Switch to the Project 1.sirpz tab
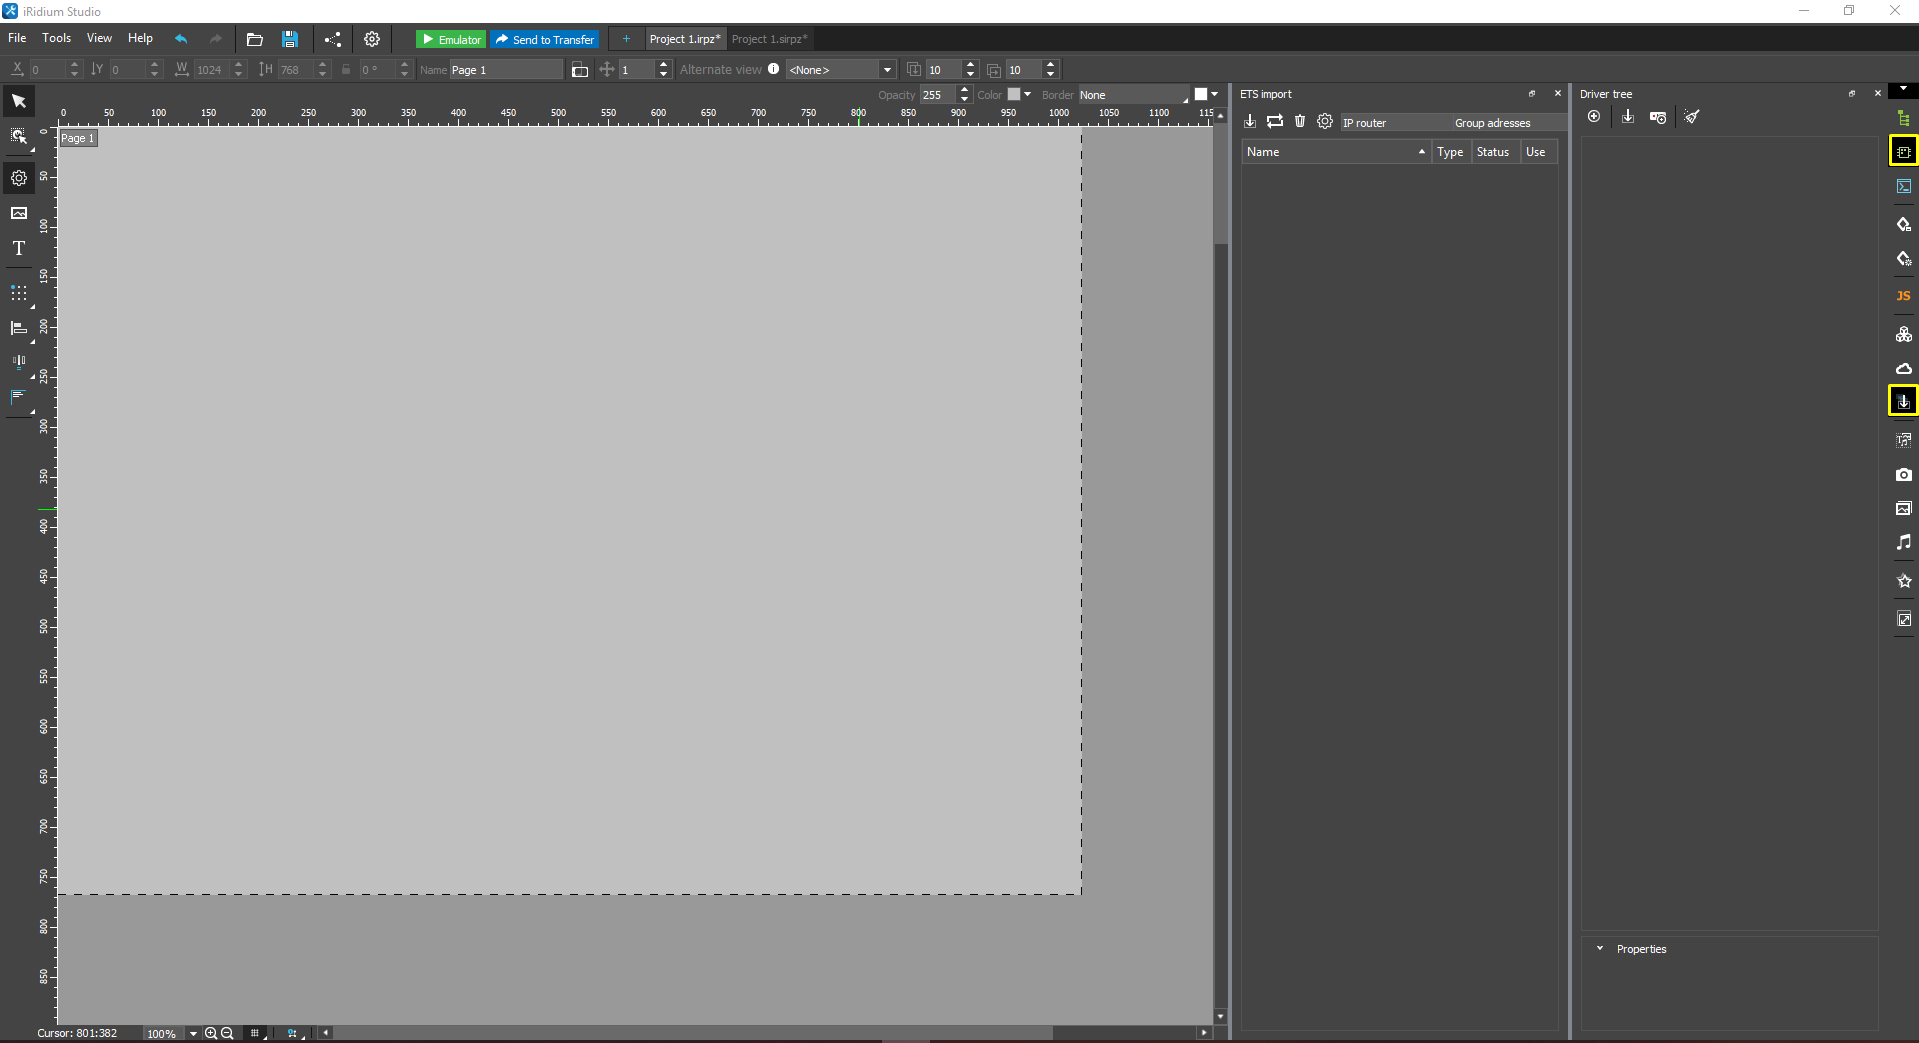 tap(769, 39)
